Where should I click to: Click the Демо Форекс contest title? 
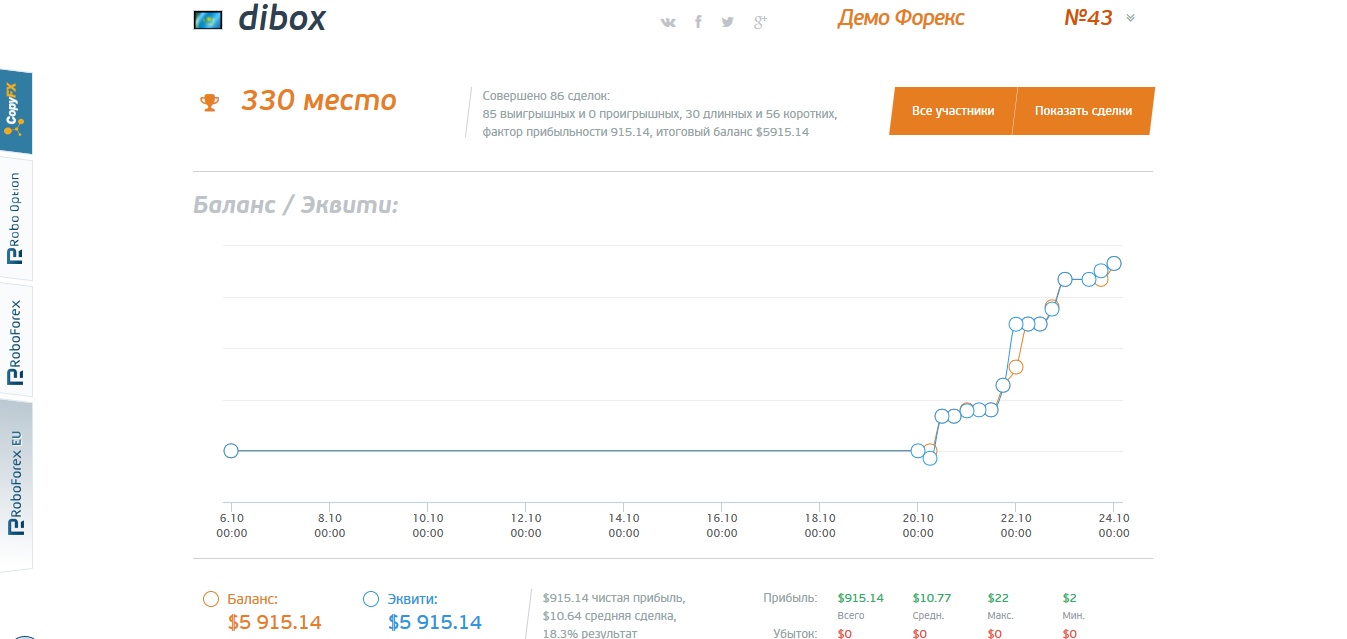point(901,18)
